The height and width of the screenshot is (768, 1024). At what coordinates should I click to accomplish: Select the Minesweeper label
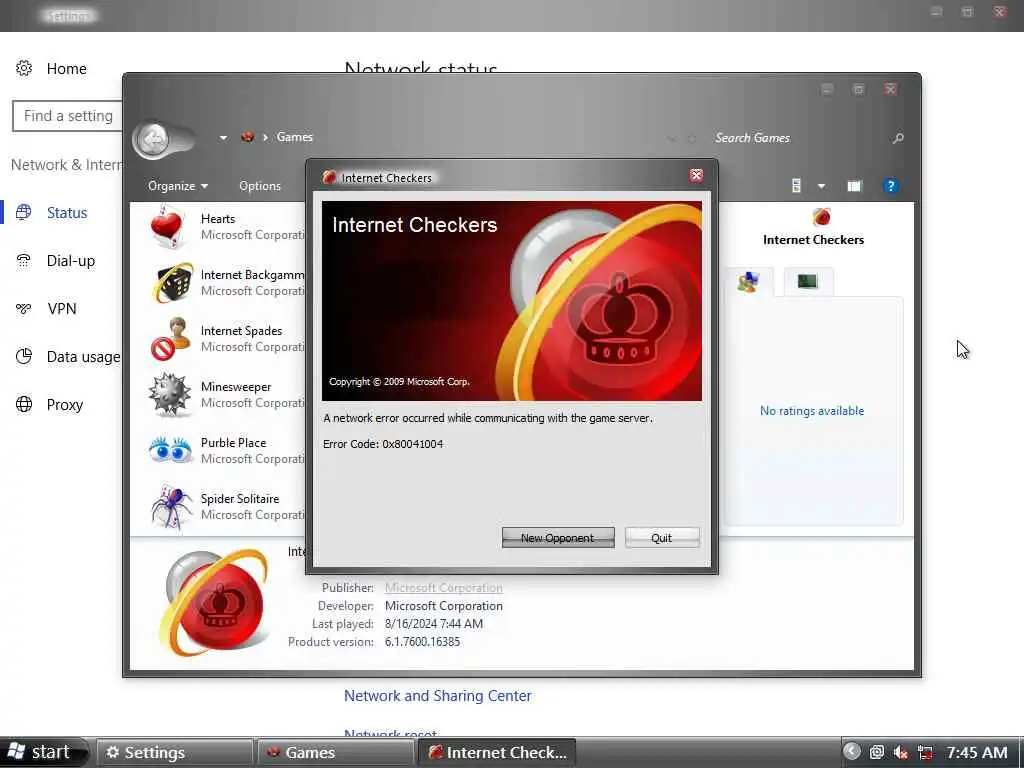pos(236,387)
